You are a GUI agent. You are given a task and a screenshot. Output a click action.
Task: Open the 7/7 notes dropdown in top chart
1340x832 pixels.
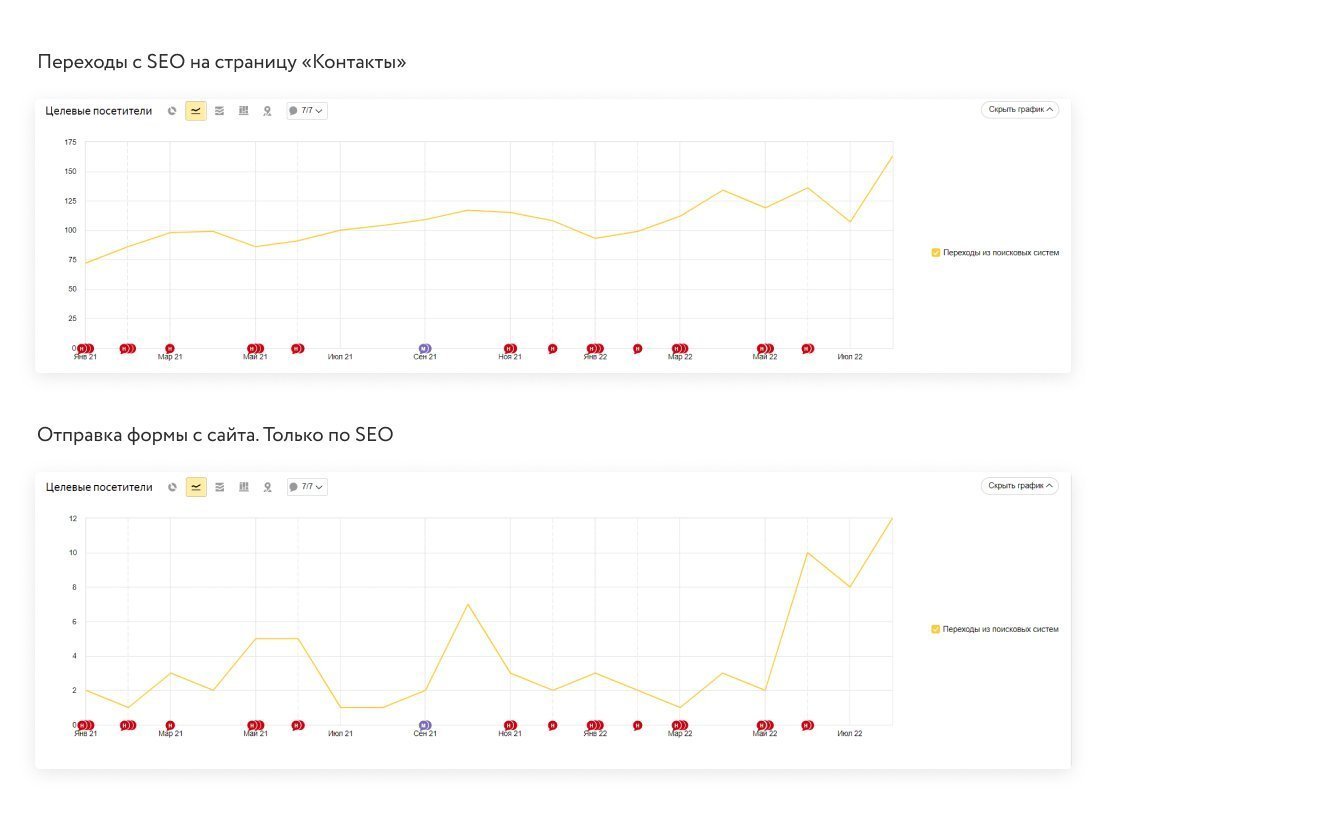coord(307,111)
